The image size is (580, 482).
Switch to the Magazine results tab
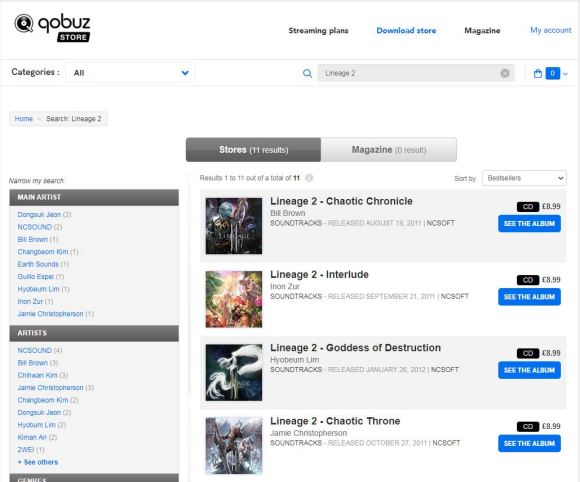(389, 150)
